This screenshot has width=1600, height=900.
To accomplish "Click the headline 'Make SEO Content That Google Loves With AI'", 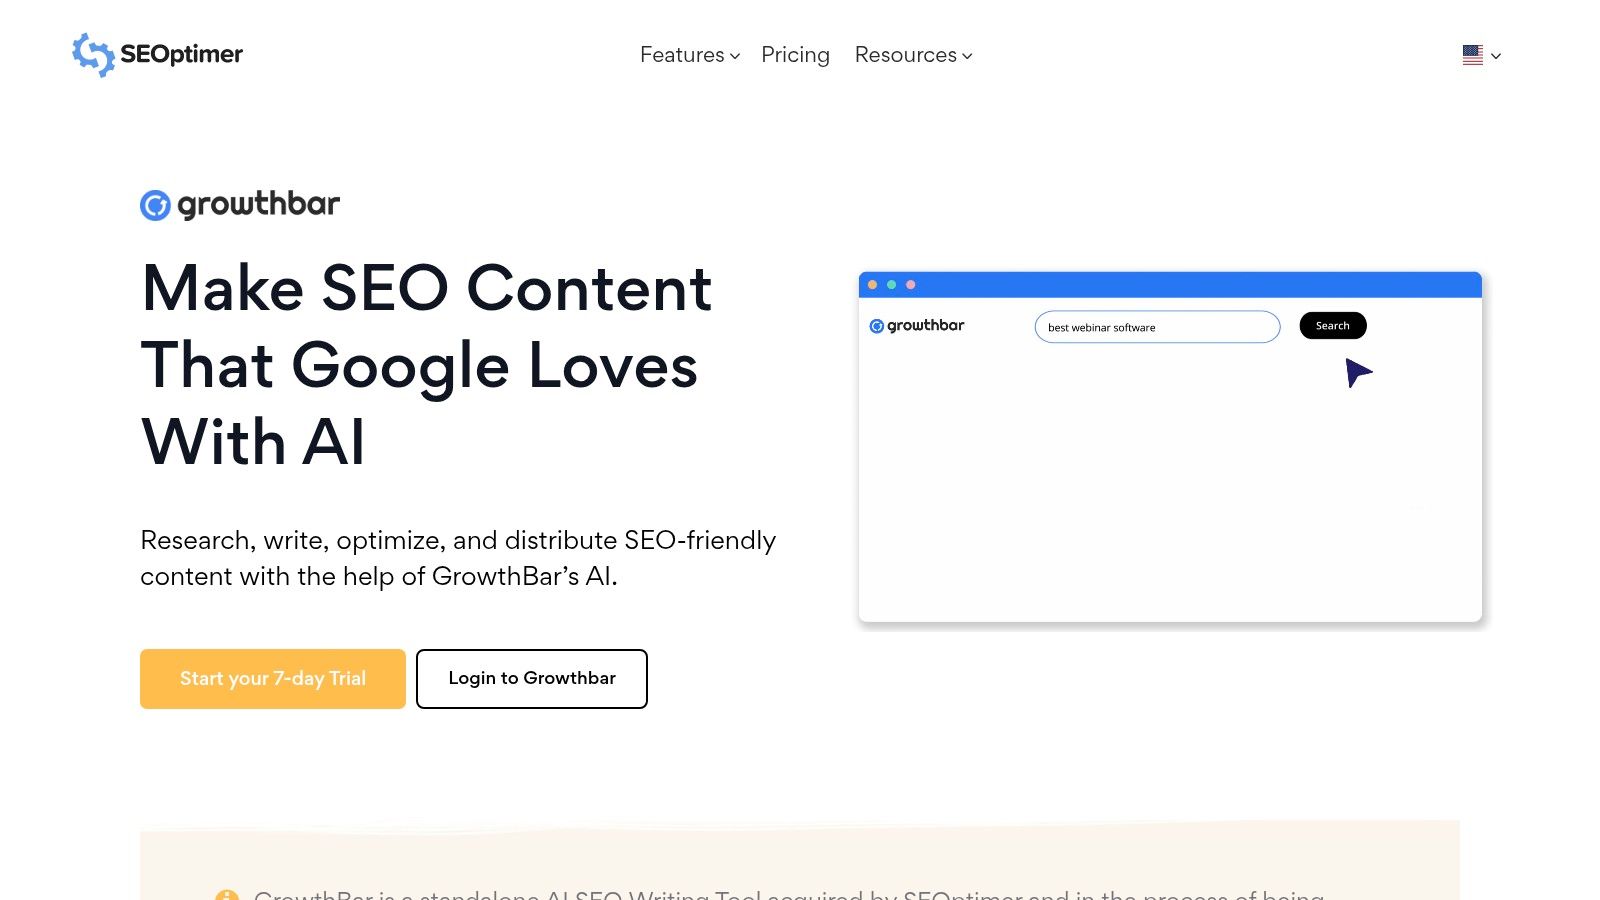I will 428,365.
